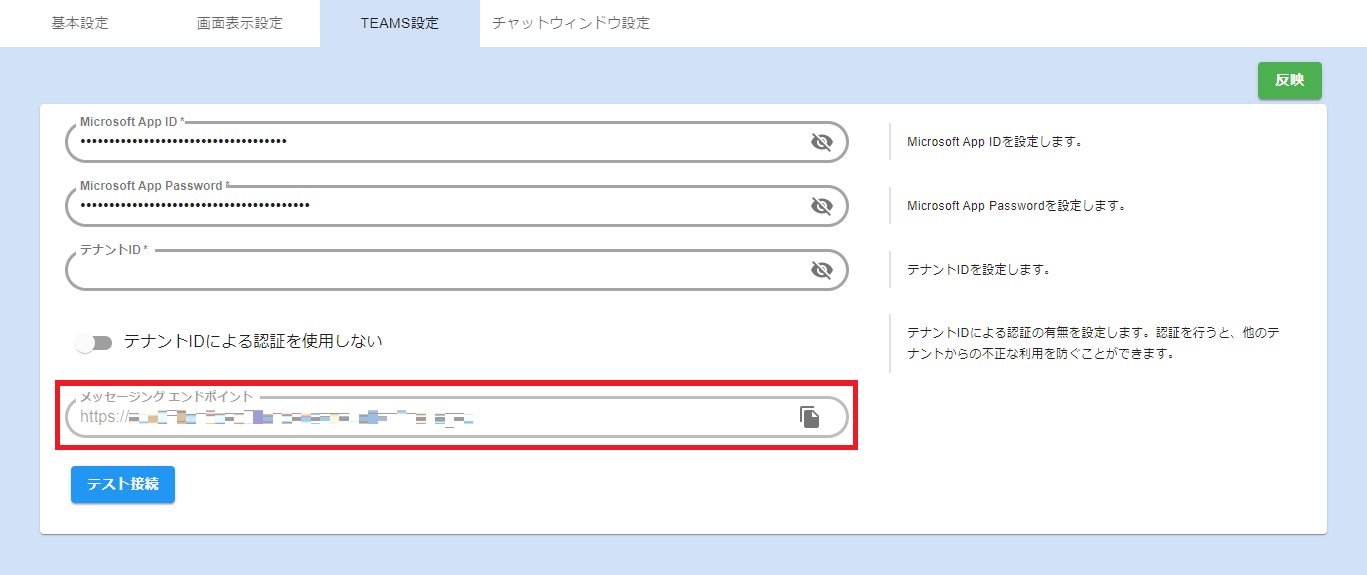Screen dimensions: 1367x575
Task: Switch to the 基本設定 tab
Action: click(x=80, y=23)
